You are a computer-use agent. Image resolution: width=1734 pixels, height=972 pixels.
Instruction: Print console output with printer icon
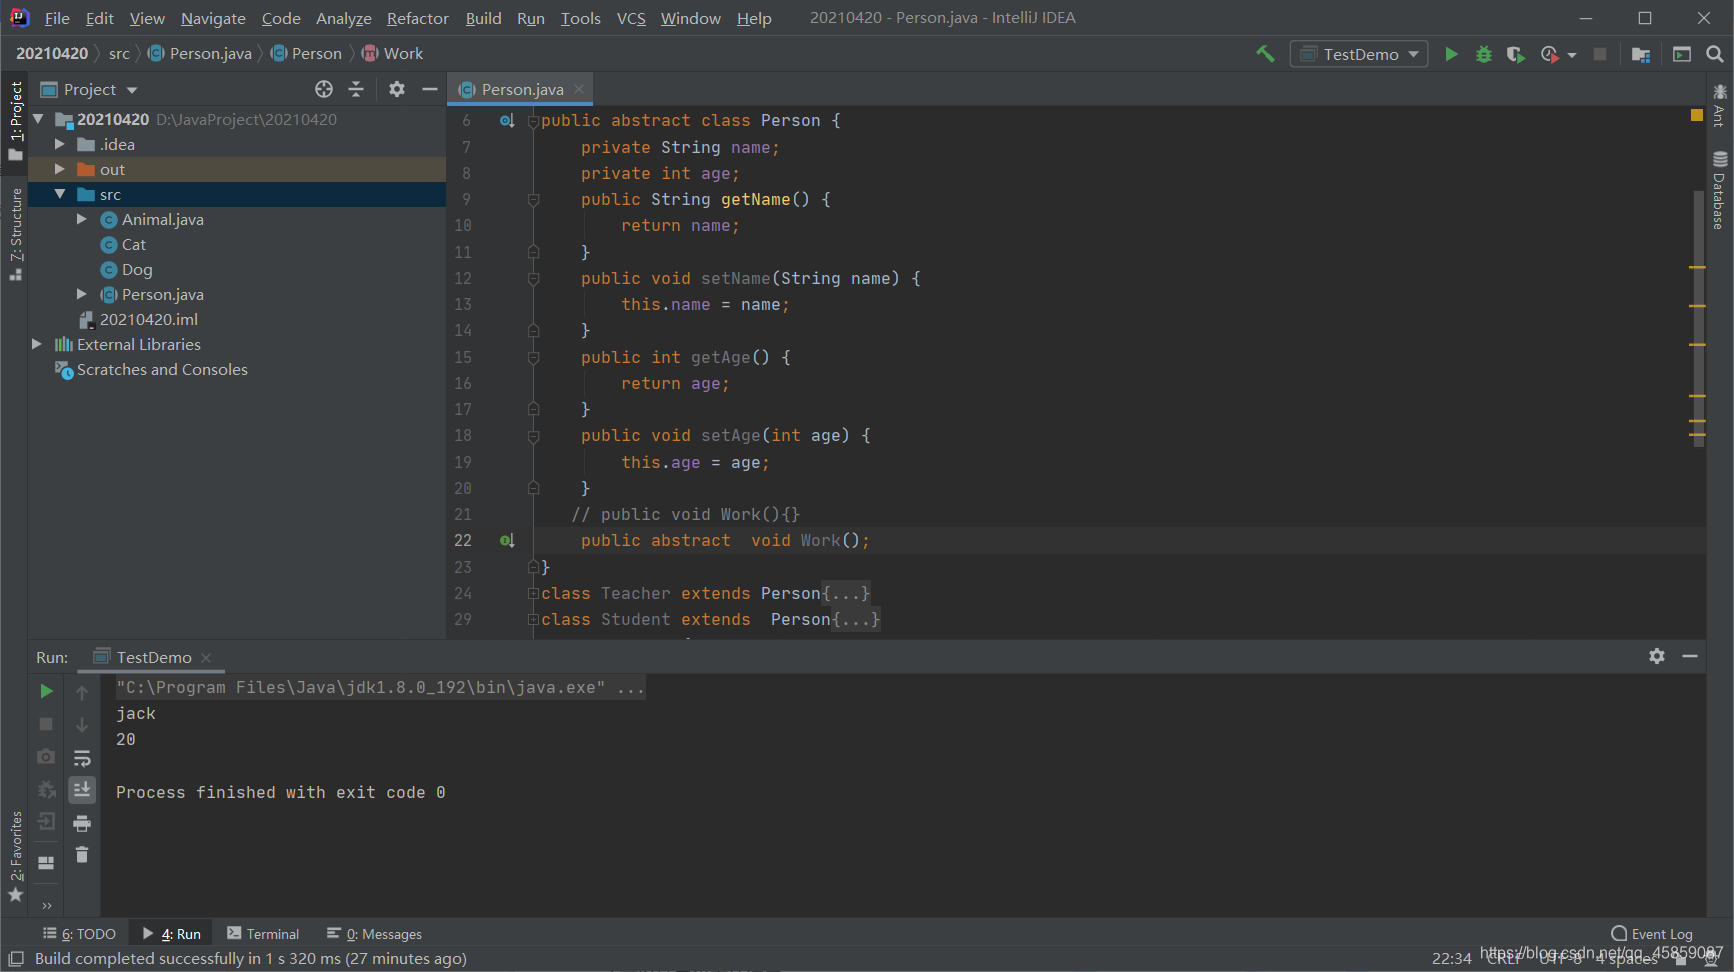82,823
